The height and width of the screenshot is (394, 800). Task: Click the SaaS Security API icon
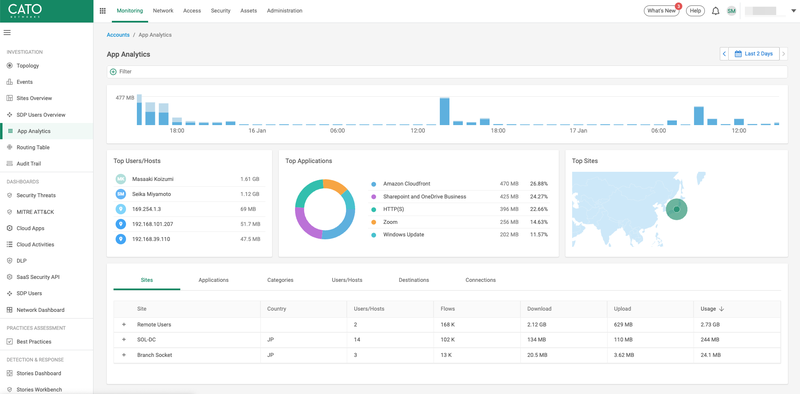[10, 277]
